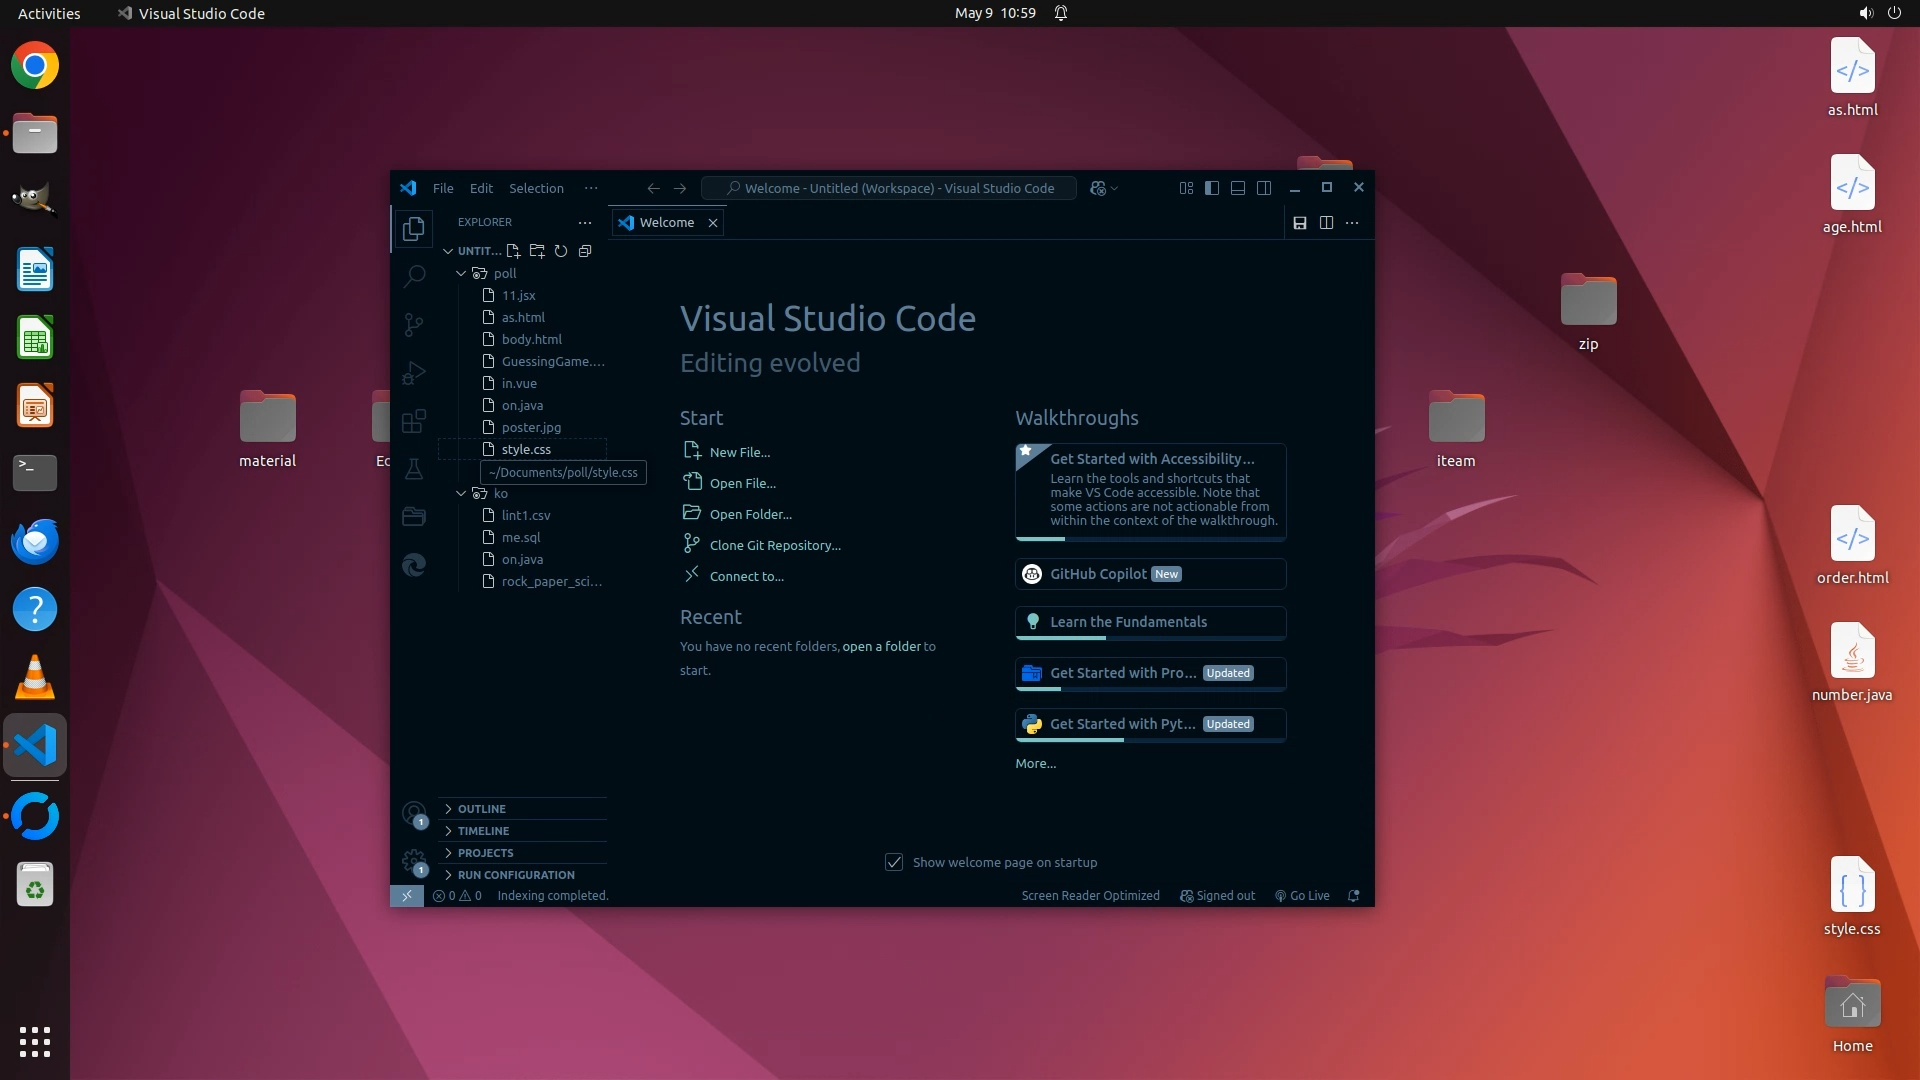
Task: Toggle primary side bar visibility
Action: click(1212, 188)
